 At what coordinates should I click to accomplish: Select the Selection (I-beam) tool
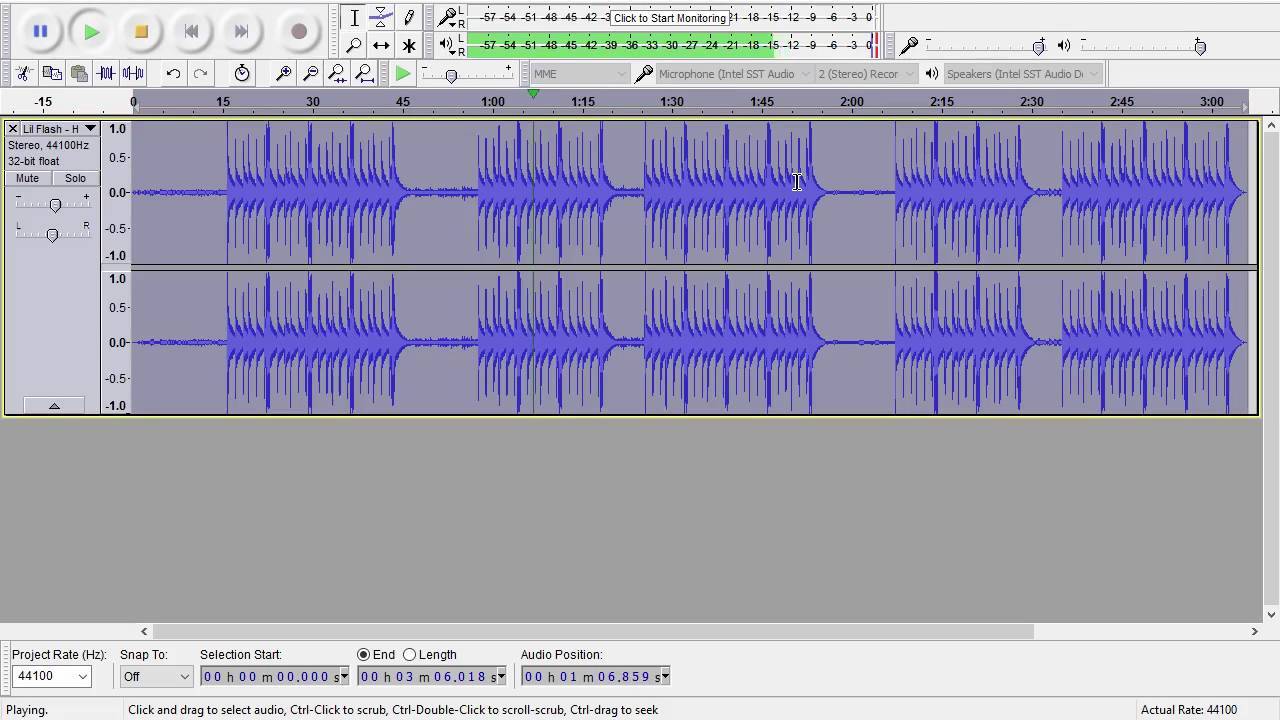pos(354,17)
